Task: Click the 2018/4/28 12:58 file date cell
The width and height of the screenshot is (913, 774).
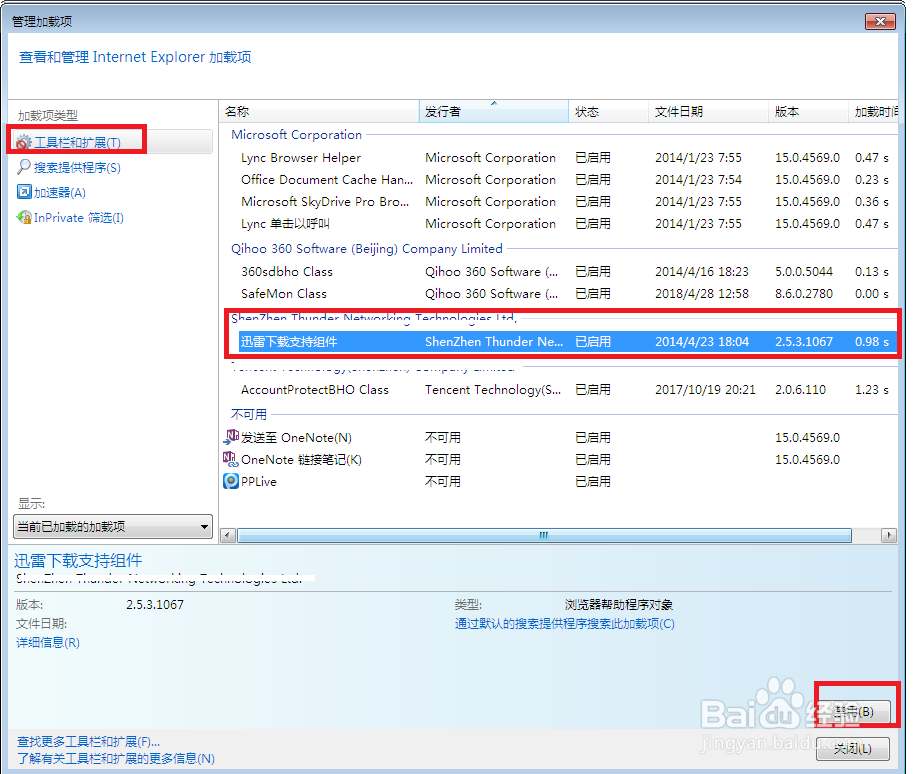Action: pyautogui.click(x=702, y=294)
